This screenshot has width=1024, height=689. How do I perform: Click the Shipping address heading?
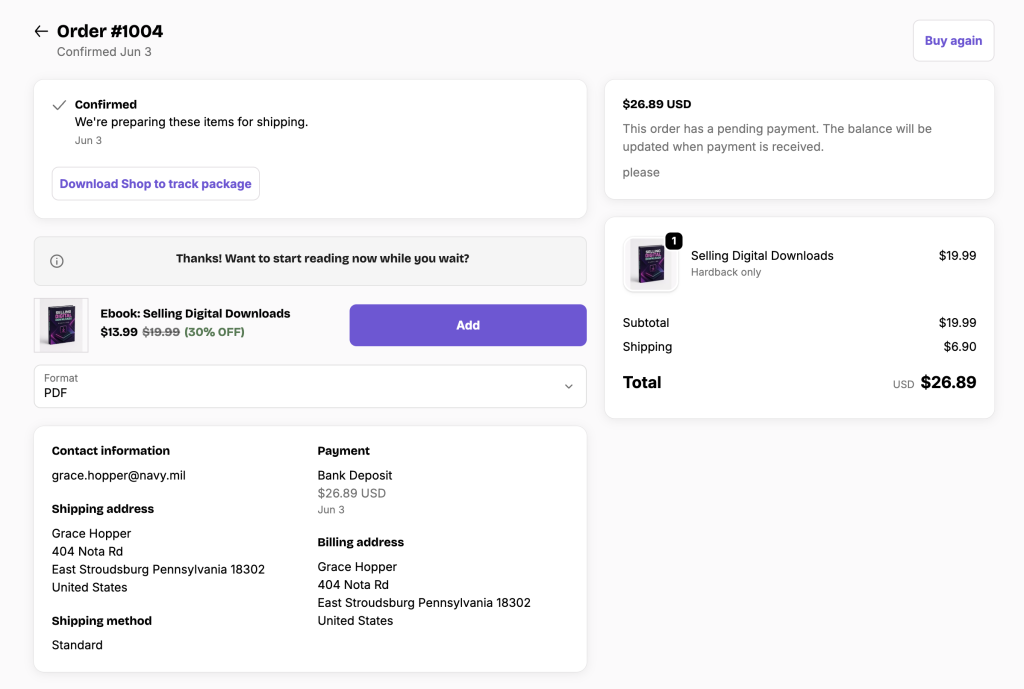coord(103,509)
